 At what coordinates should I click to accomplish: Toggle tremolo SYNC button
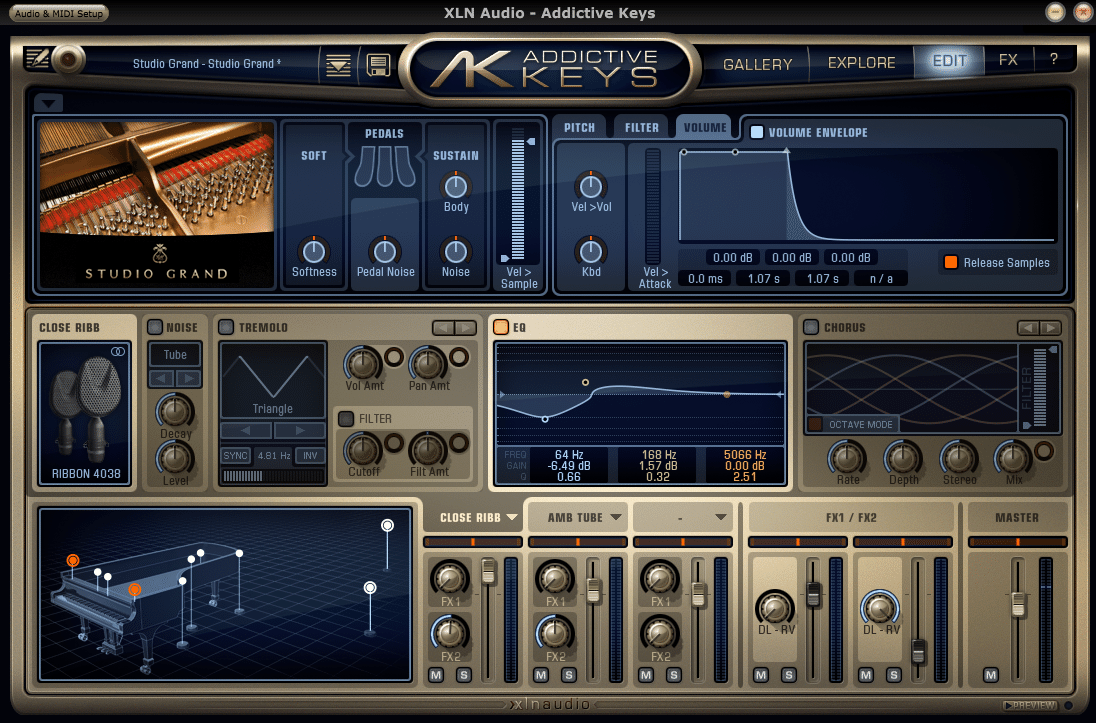[x=236, y=455]
